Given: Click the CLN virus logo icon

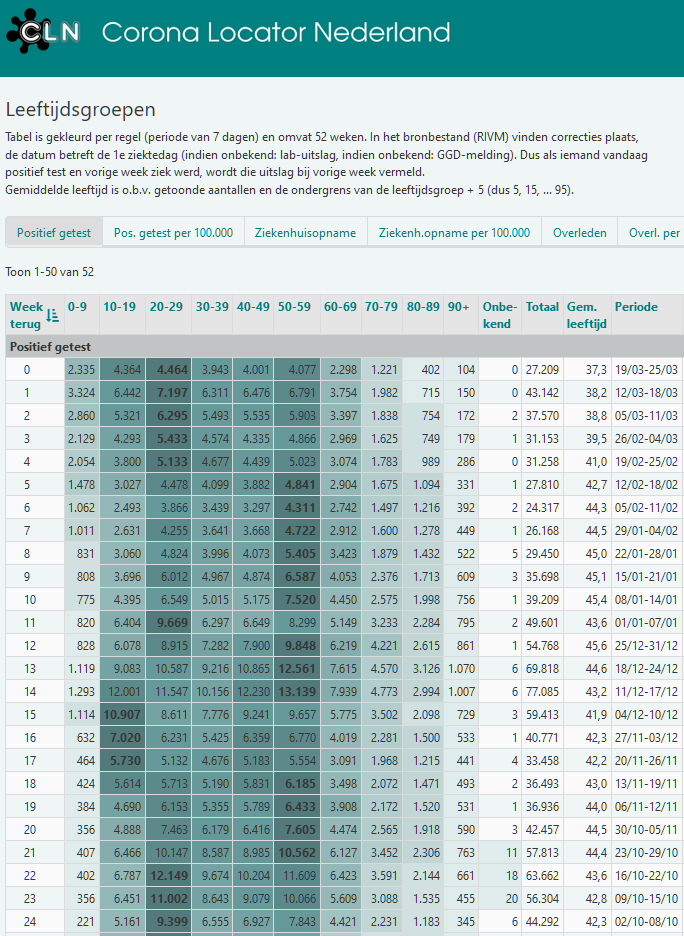Looking at the screenshot, I should click(43, 32).
